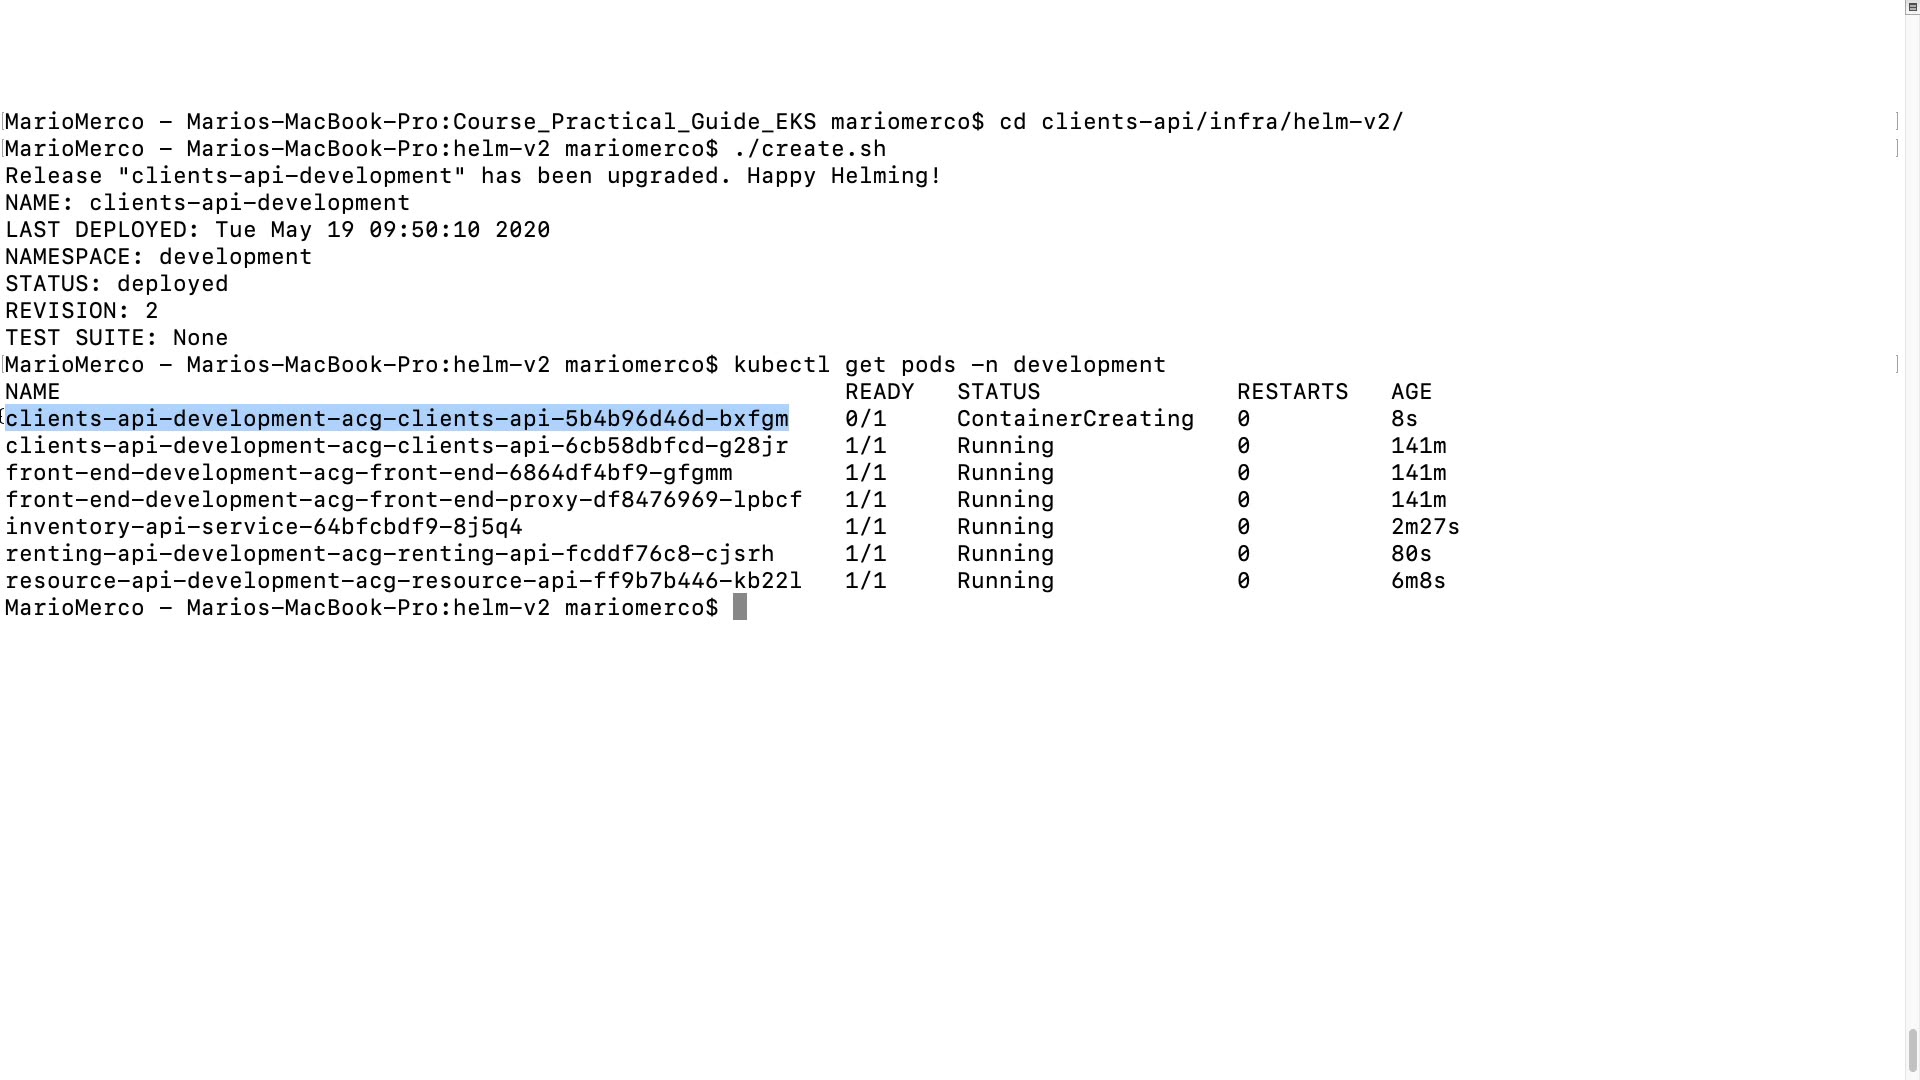Viewport: 1920px width, 1080px height.
Task: Click the highlighted clients-api pod name ending bxfgm
Action: pos(397,419)
